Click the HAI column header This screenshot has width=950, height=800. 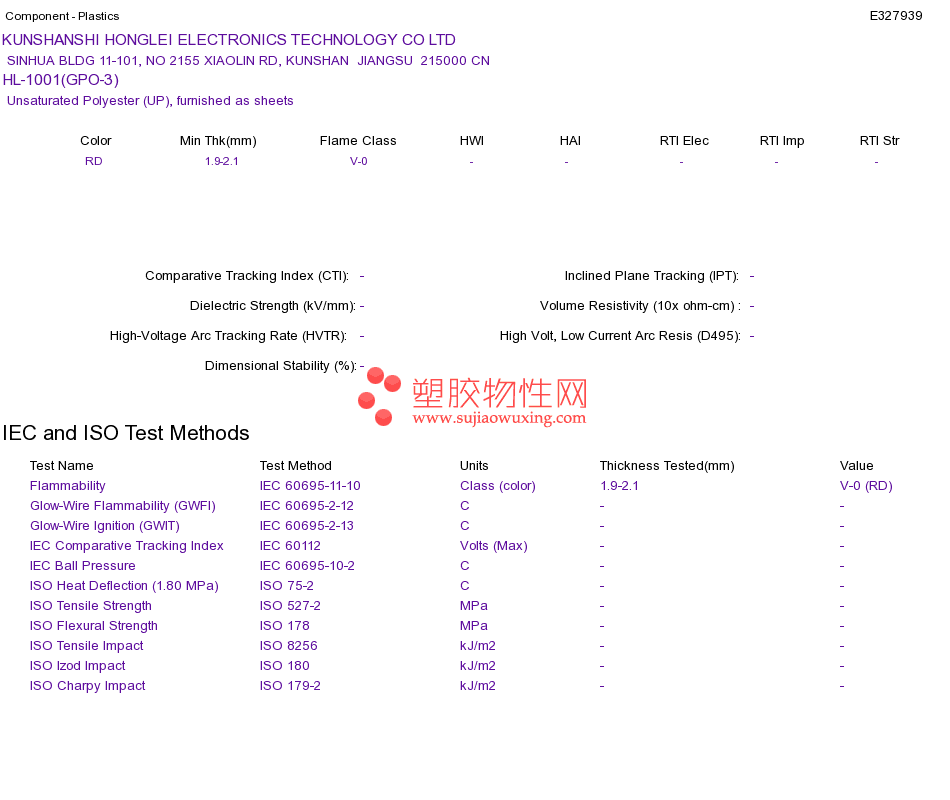pyautogui.click(x=570, y=141)
